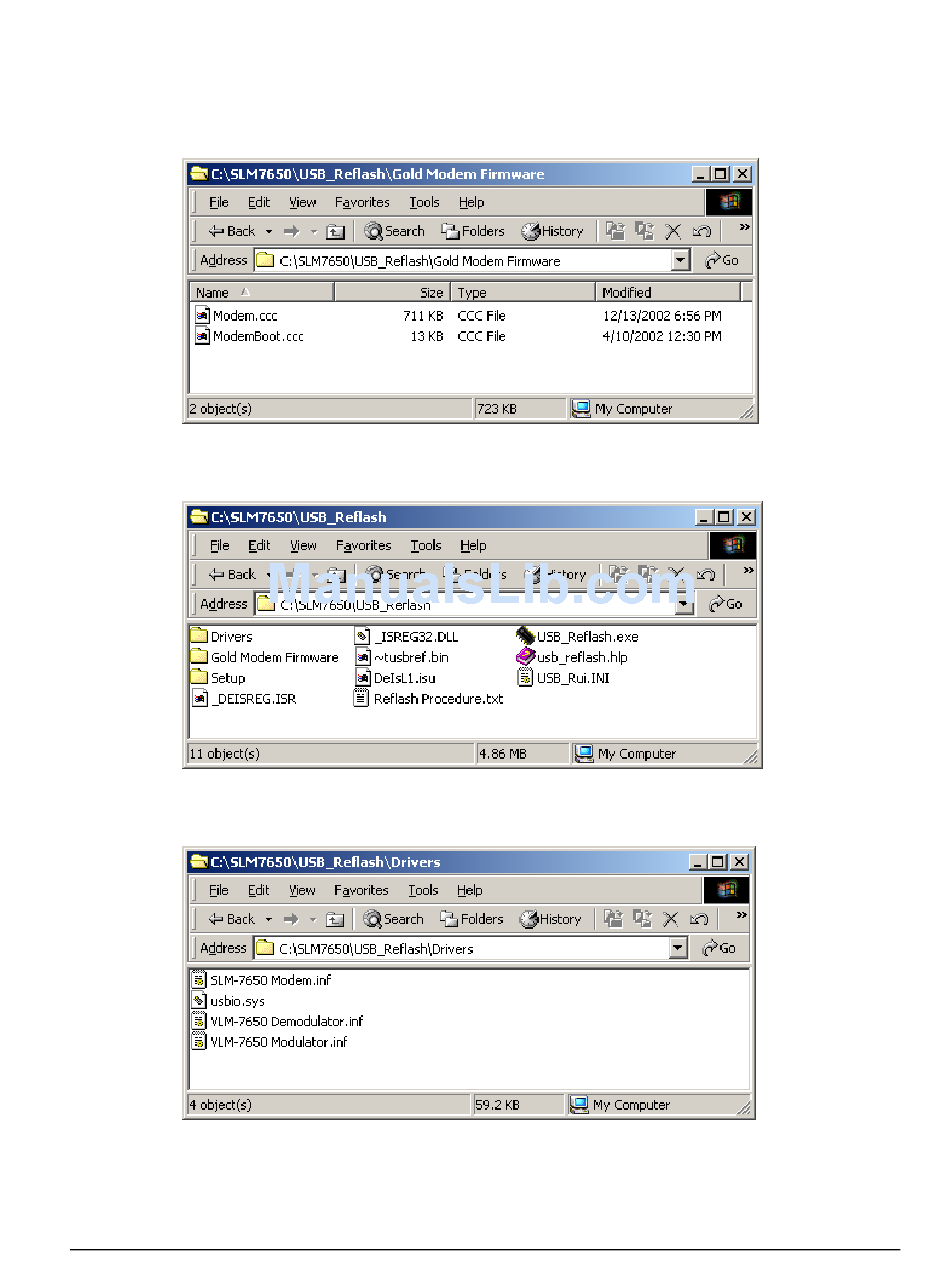
Task: Select ModemBoot.ccc in Gold Modem Firmware window
Action: [249, 337]
